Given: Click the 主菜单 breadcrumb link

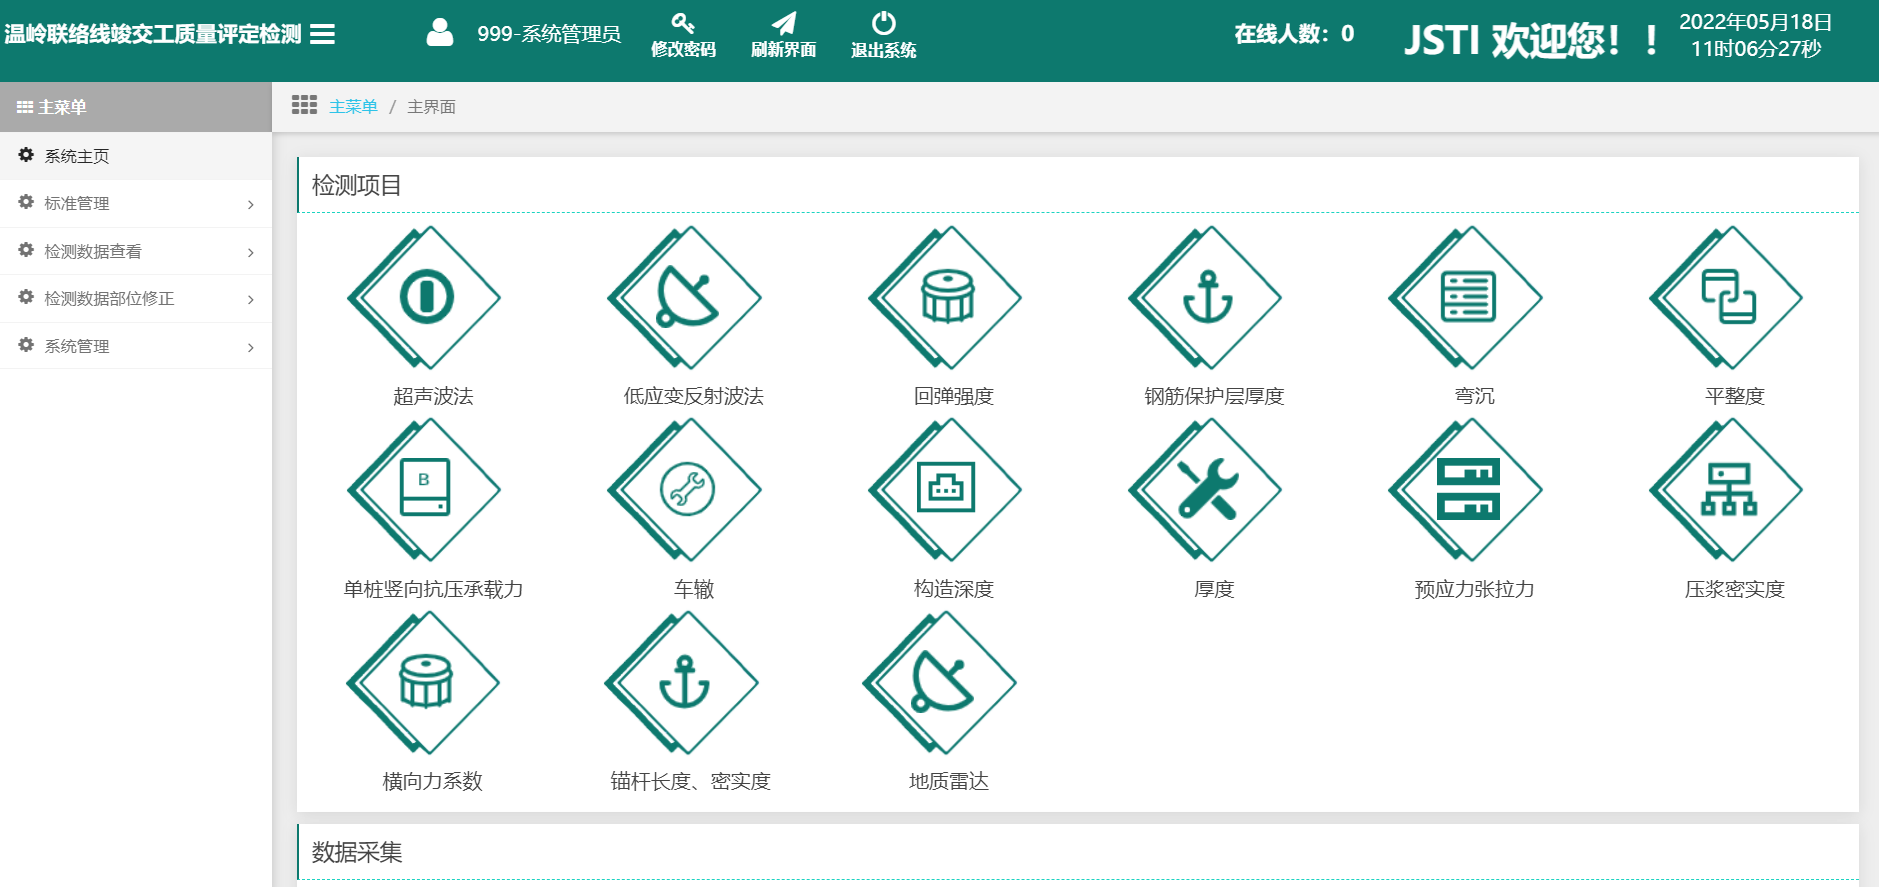Looking at the screenshot, I should [x=353, y=107].
